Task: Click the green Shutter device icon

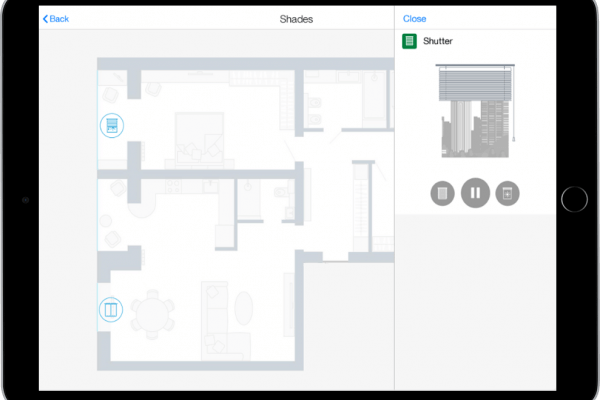Action: 409,41
